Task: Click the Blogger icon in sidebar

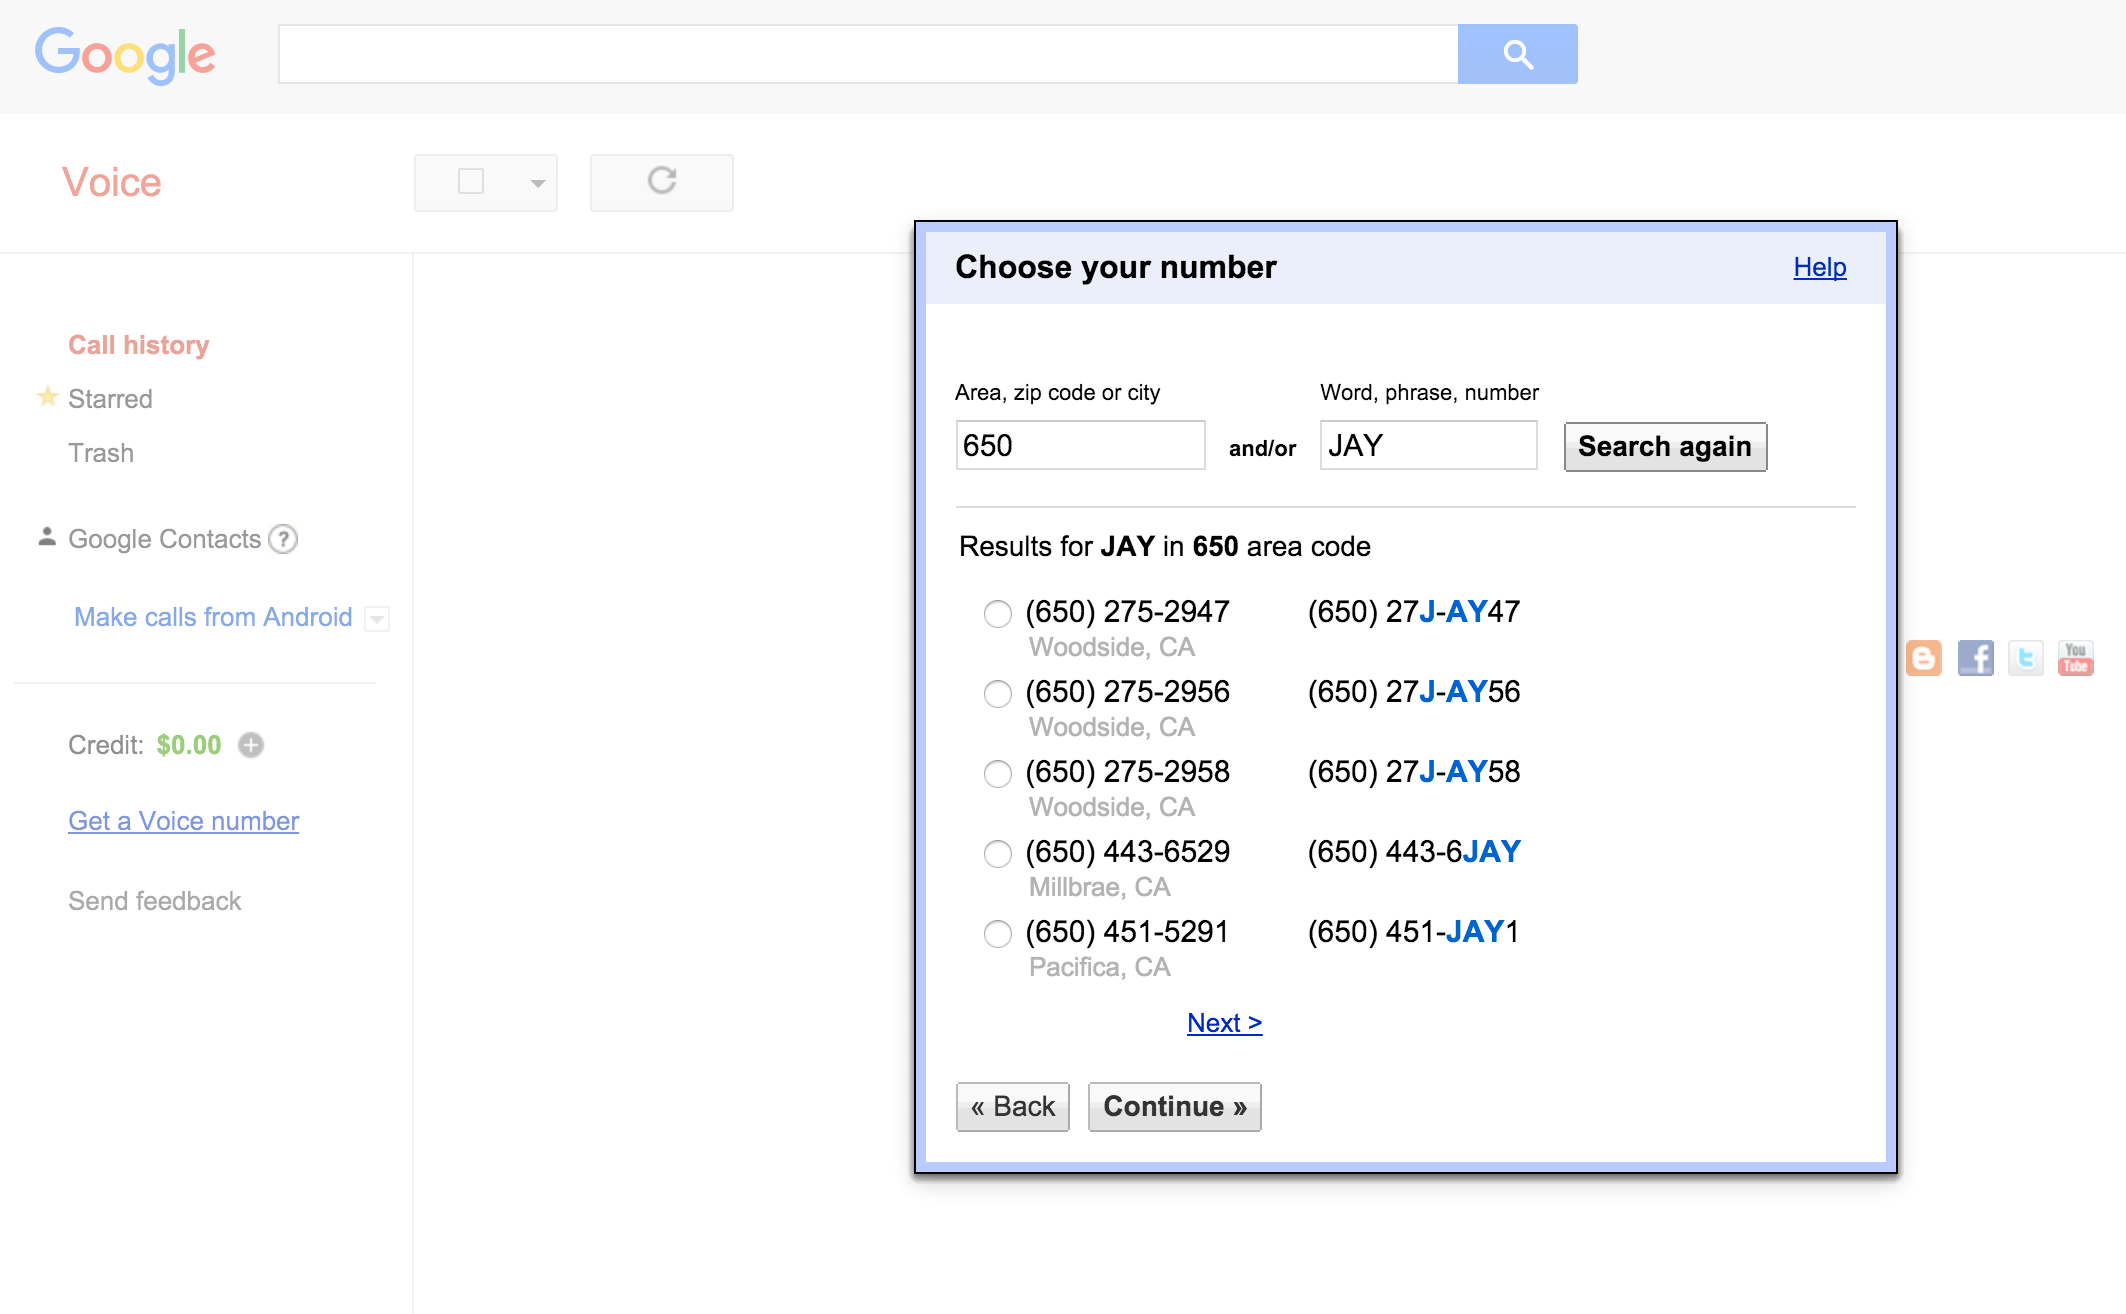Action: (1930, 656)
